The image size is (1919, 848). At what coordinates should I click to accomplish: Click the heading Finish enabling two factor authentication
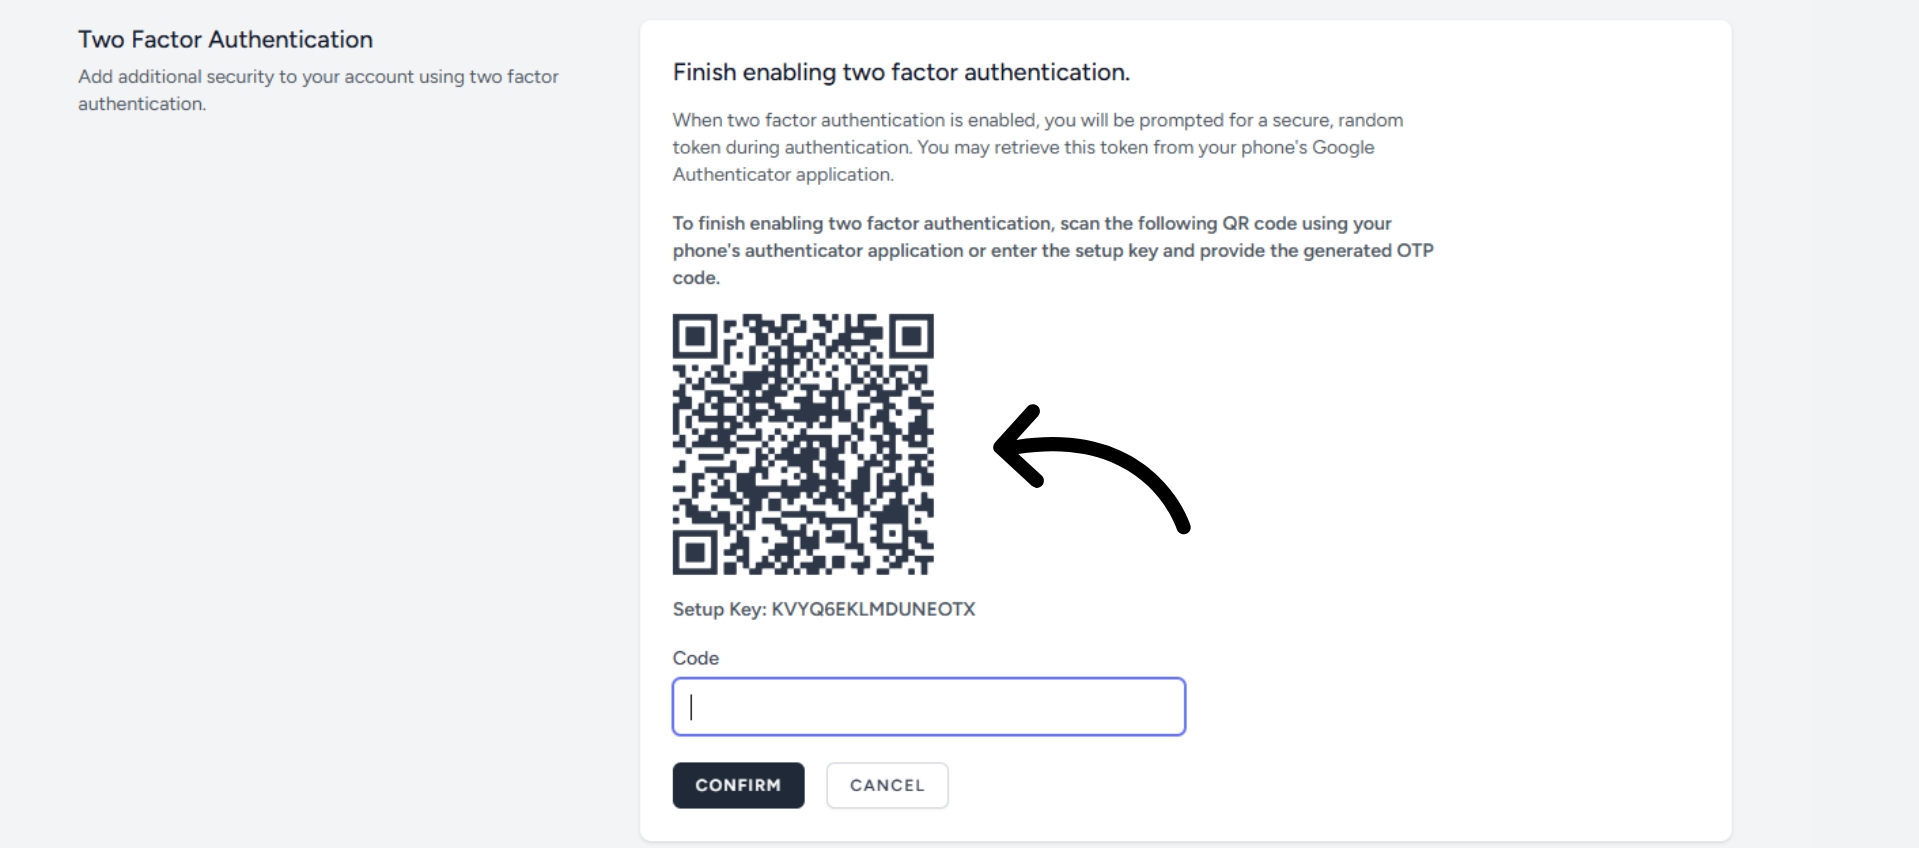[900, 72]
